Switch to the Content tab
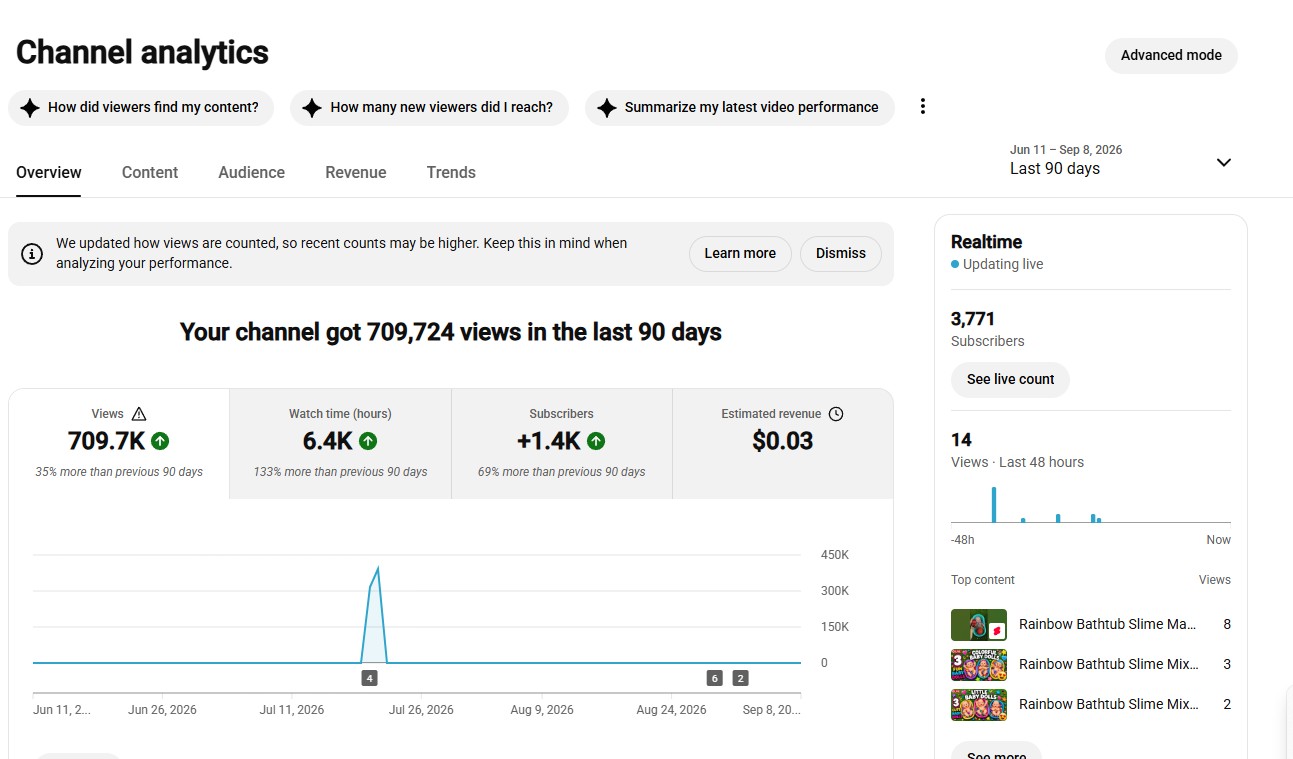 (x=150, y=172)
